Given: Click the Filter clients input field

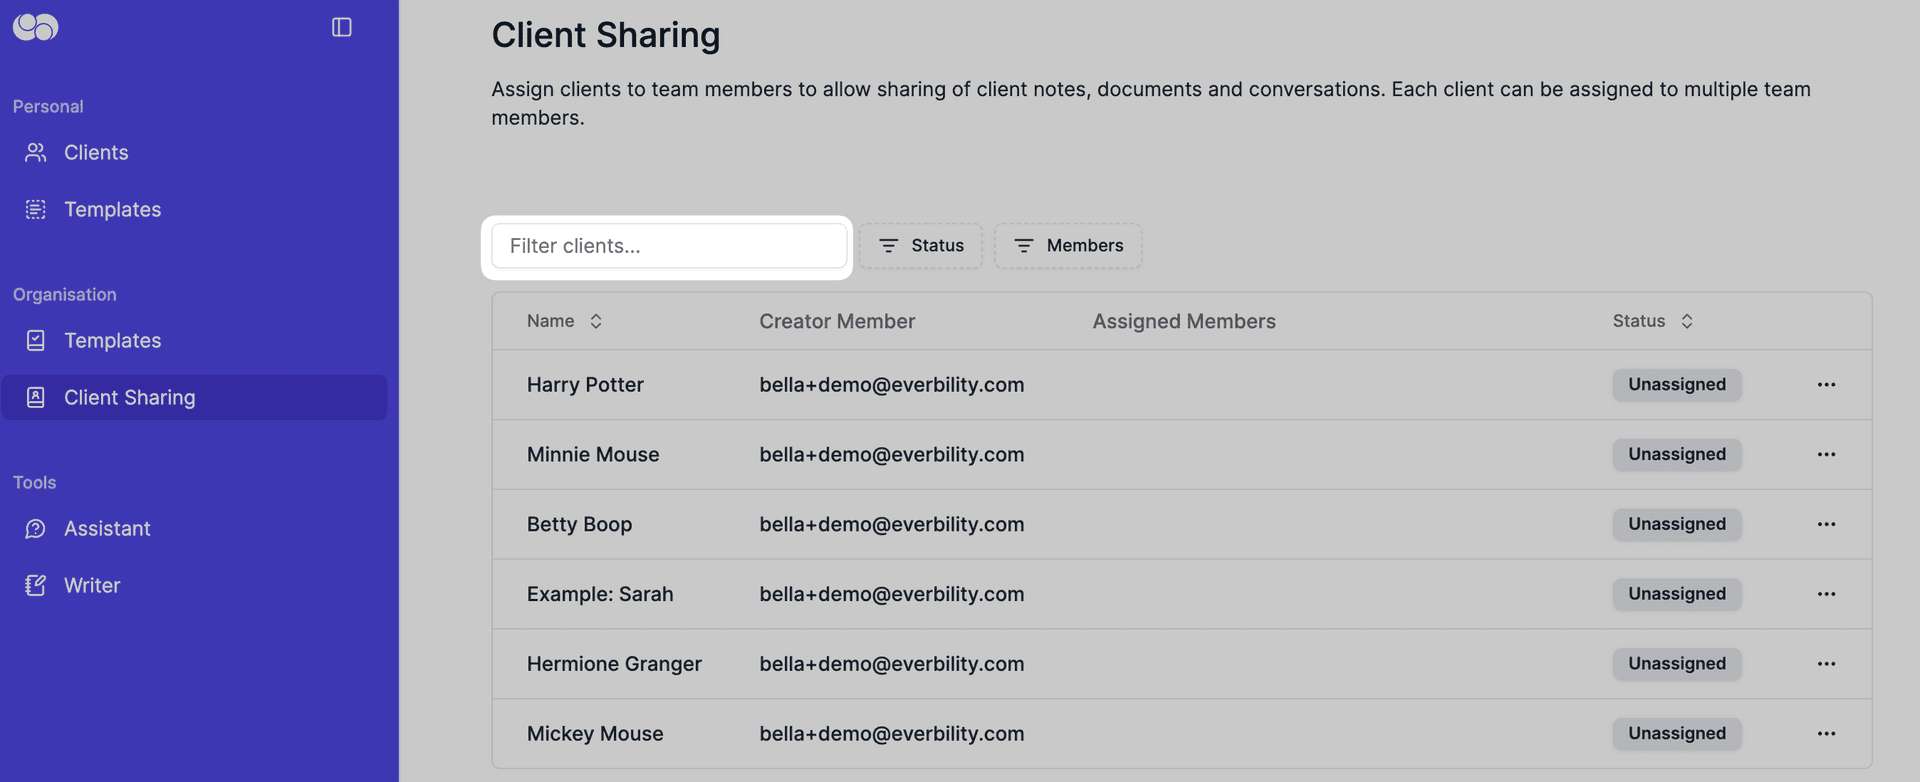Looking at the screenshot, I should click(669, 246).
